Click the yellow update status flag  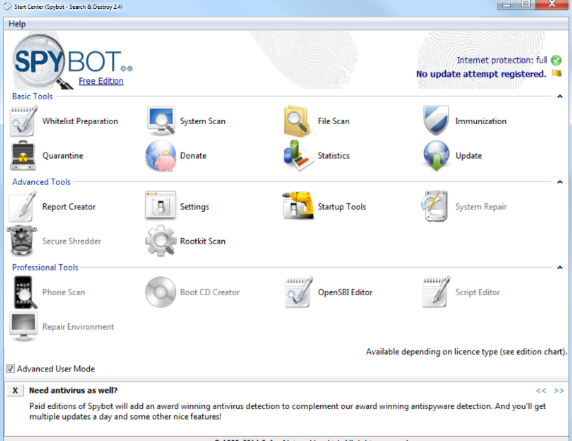[557, 73]
